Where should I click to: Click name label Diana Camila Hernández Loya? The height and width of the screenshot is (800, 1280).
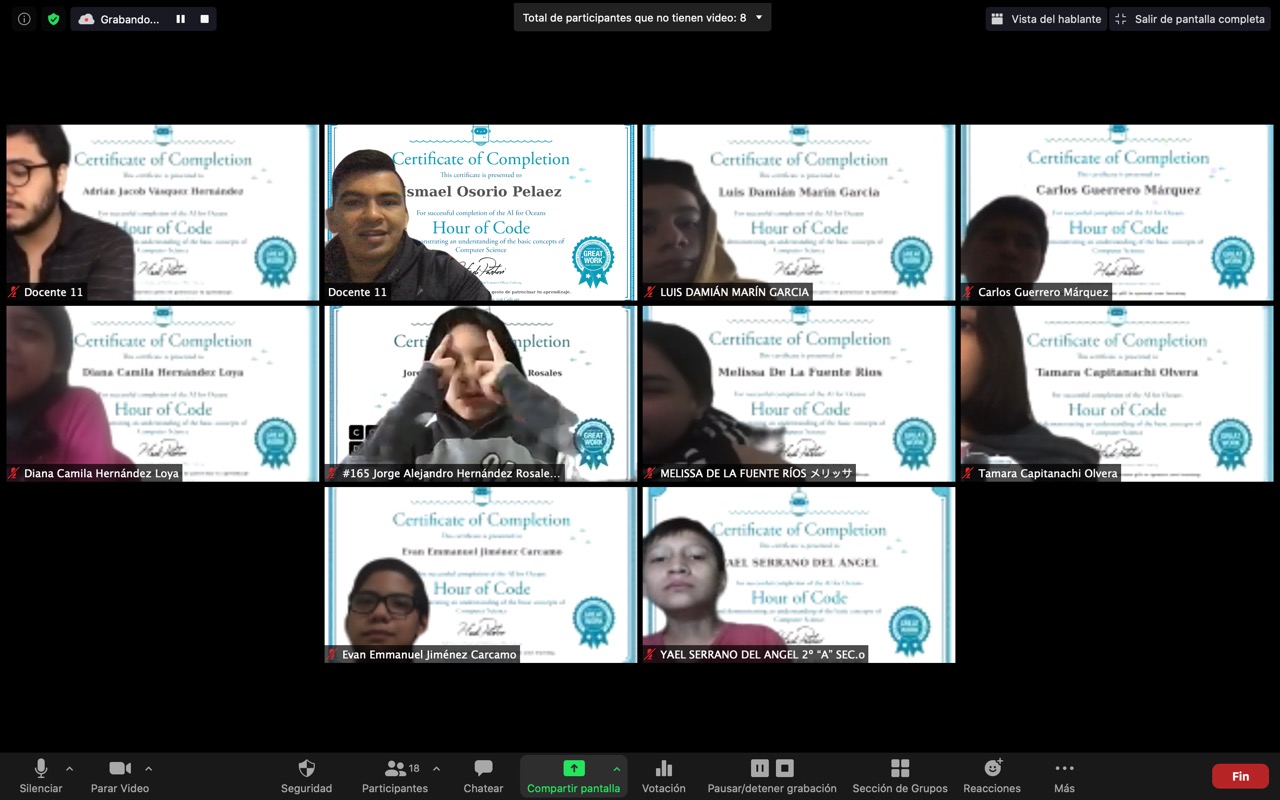click(x=101, y=473)
